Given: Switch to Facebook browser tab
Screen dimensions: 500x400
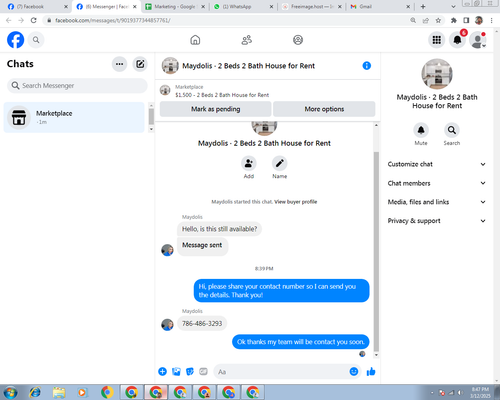Looking at the screenshot, I should 37,7.
